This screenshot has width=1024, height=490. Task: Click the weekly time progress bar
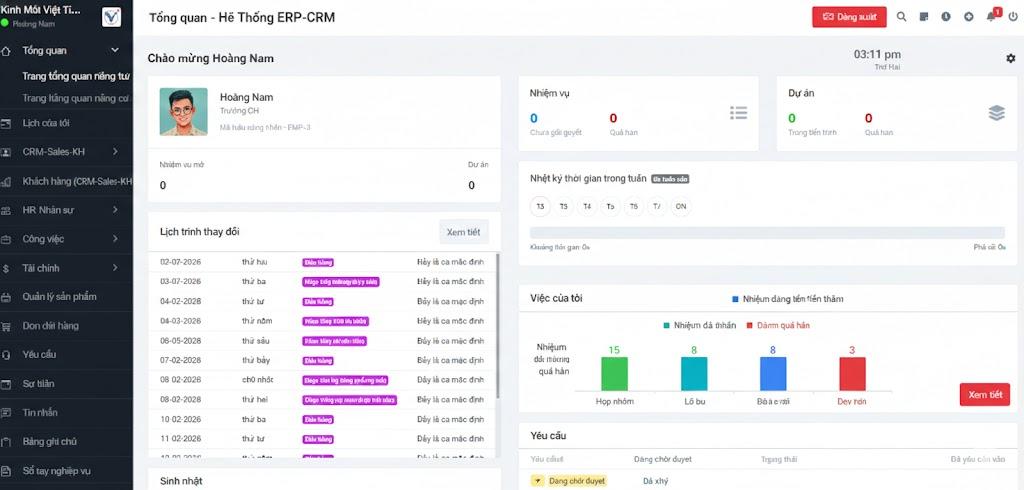(x=767, y=233)
